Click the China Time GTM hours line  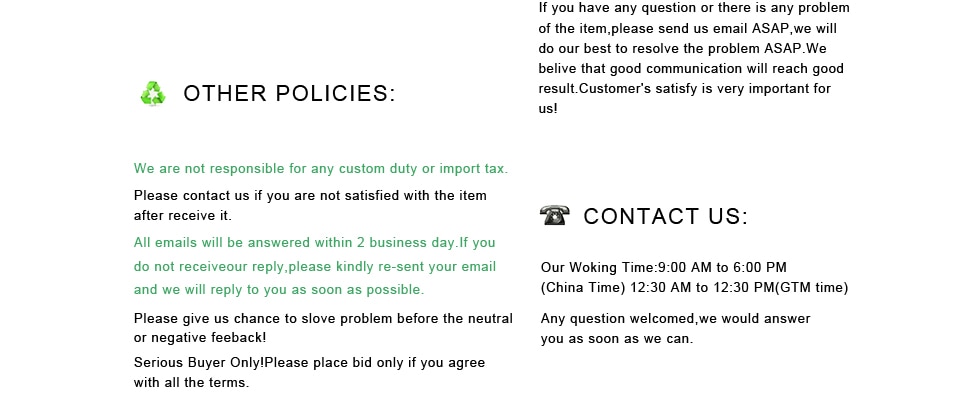694,288
